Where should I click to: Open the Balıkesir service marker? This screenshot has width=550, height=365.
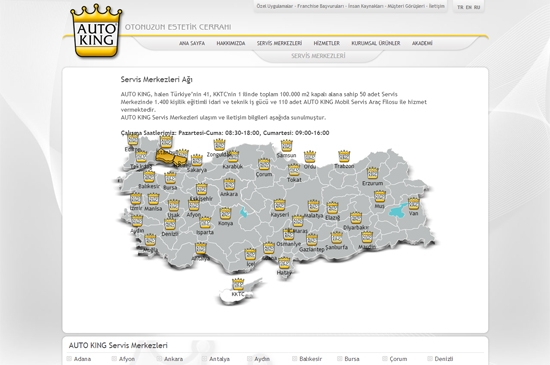point(149,177)
